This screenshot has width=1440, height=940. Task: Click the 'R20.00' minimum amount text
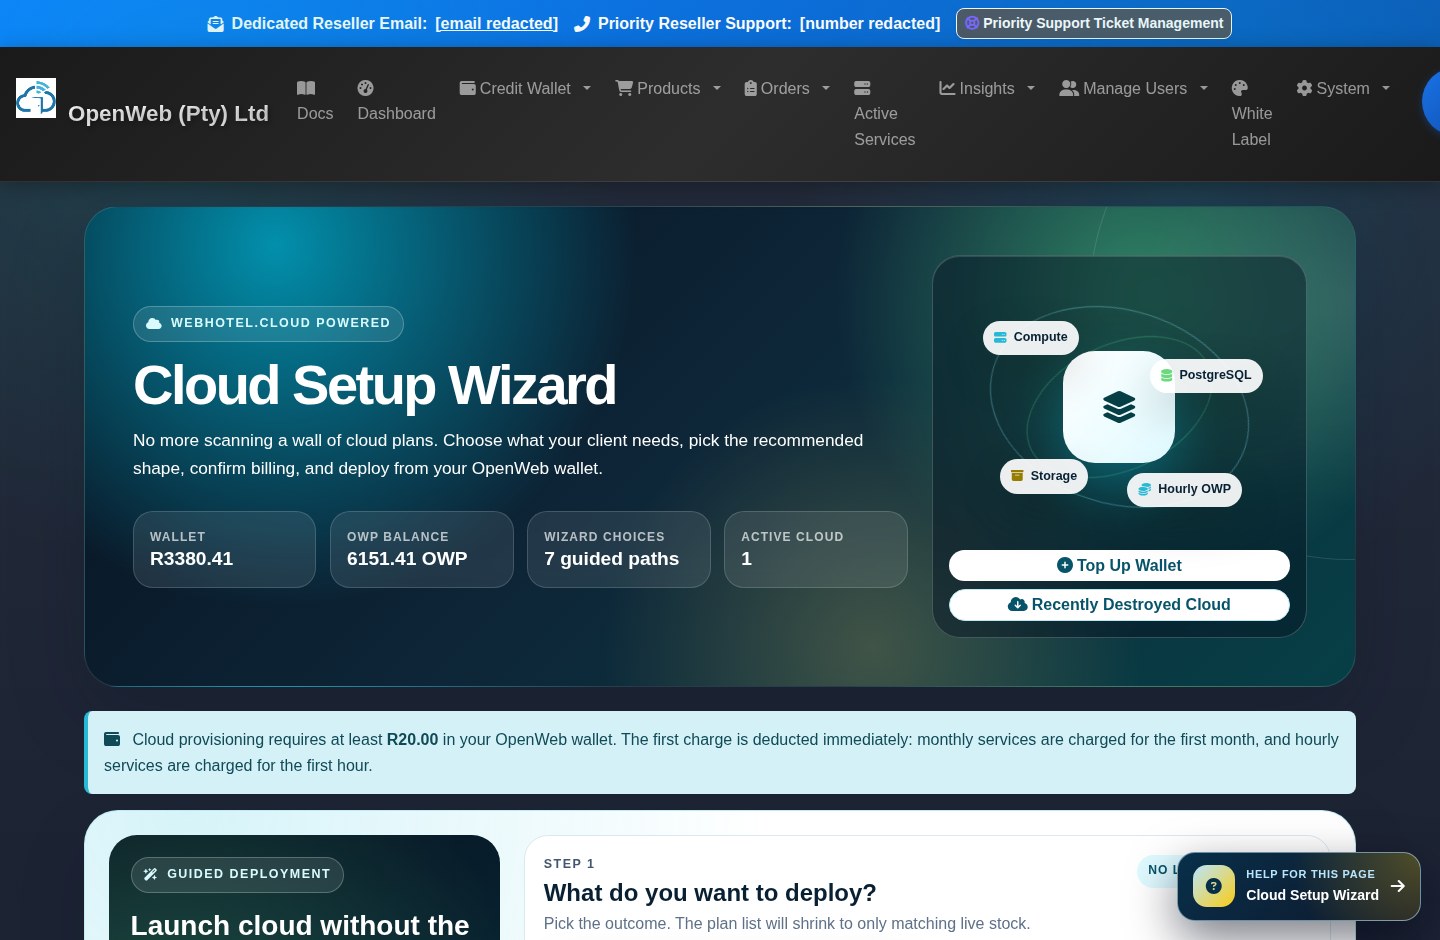pos(412,739)
